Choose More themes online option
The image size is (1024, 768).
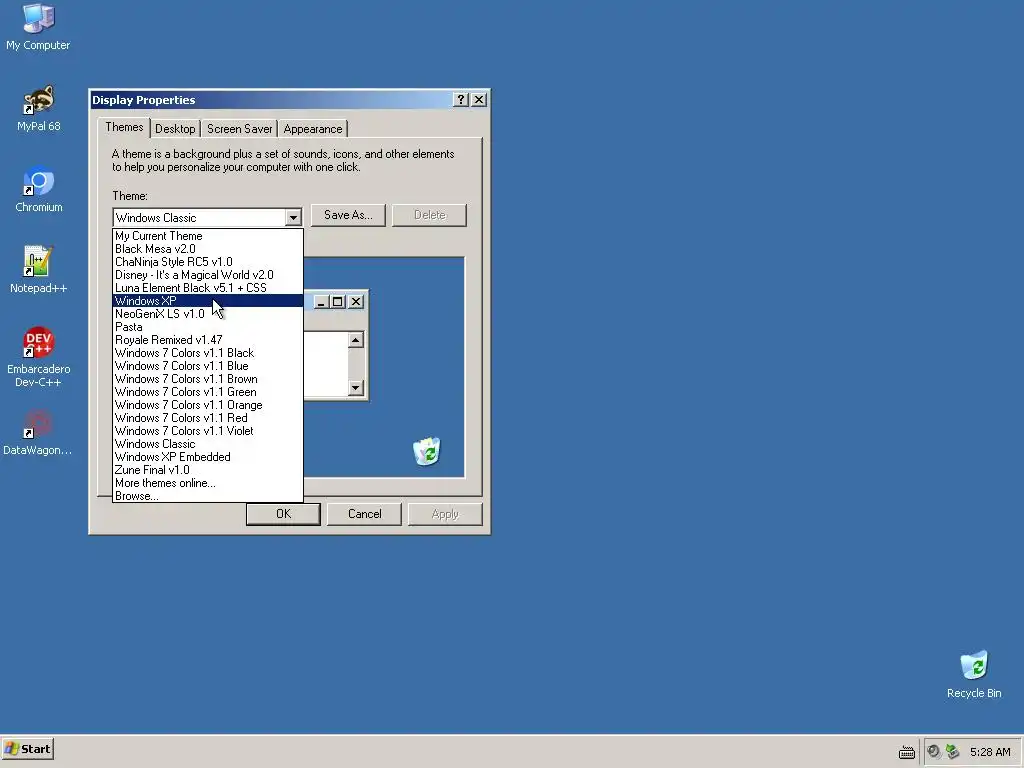[208, 483]
